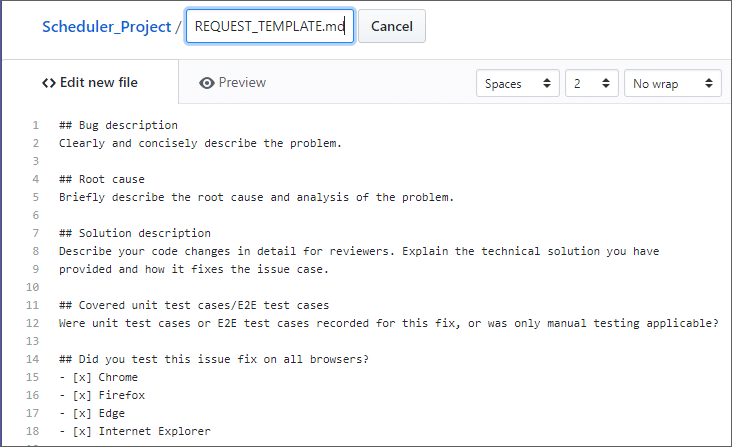Click the [x] Chrome checkbox text
The image size is (732, 447).
pyautogui.click(x=105, y=377)
